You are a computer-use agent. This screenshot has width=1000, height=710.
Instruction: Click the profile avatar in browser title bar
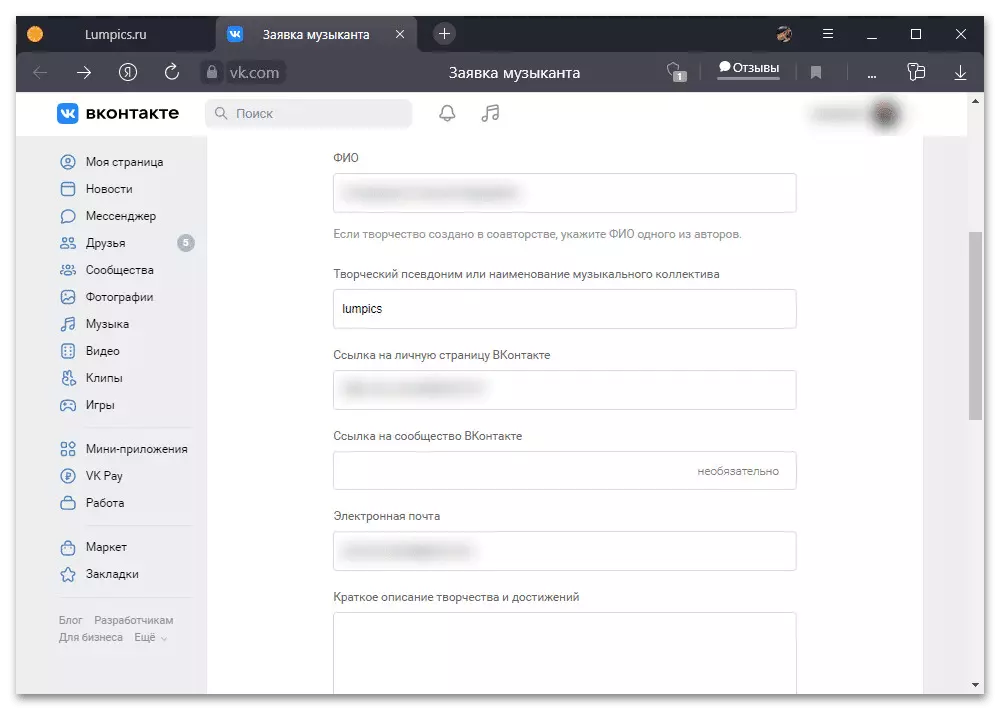pos(784,34)
